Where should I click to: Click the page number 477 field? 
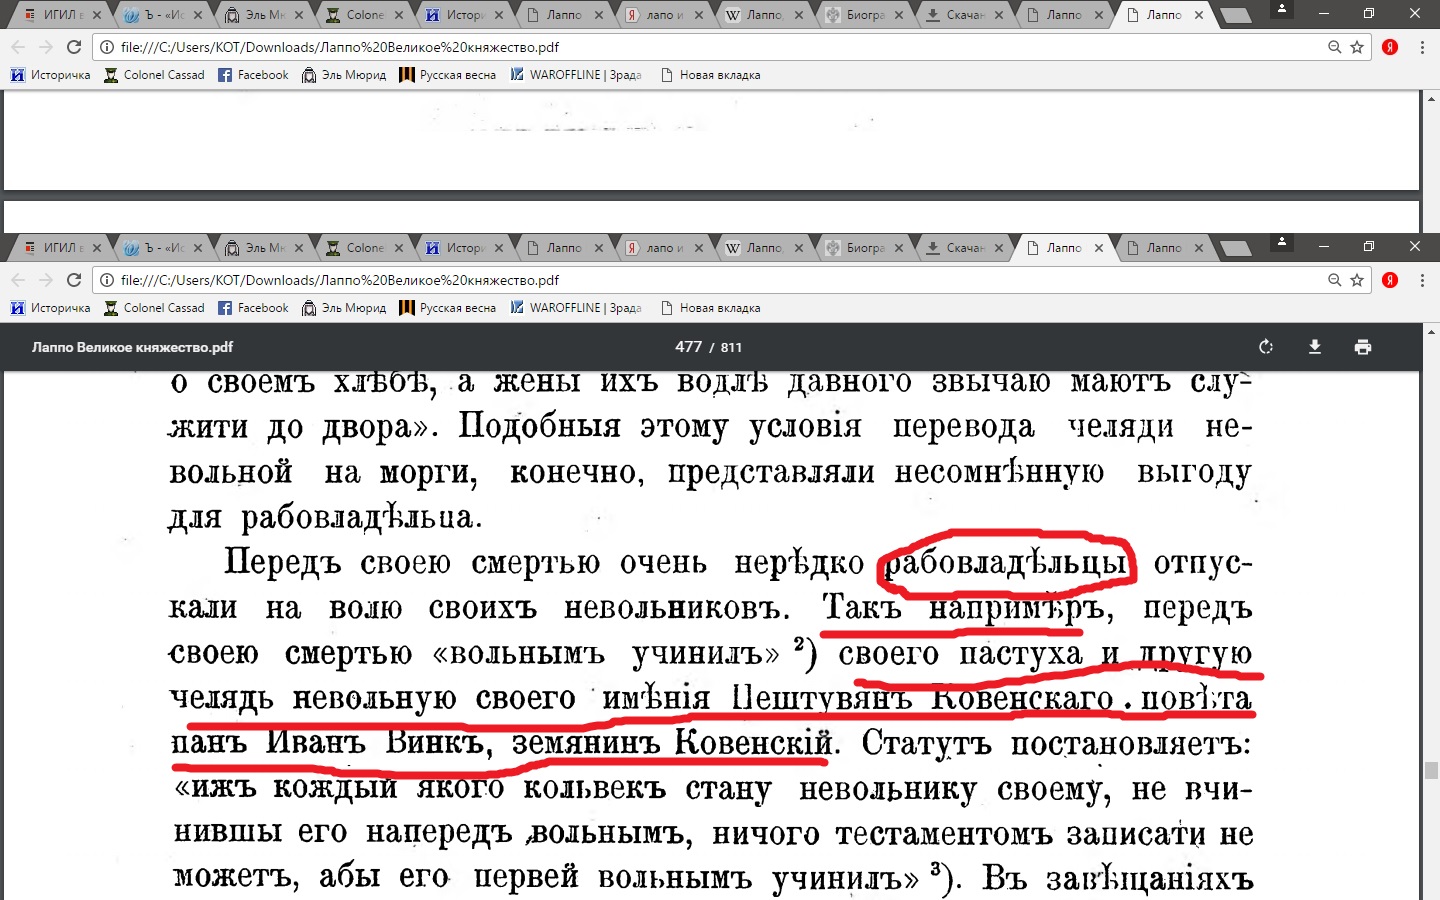[x=688, y=347]
